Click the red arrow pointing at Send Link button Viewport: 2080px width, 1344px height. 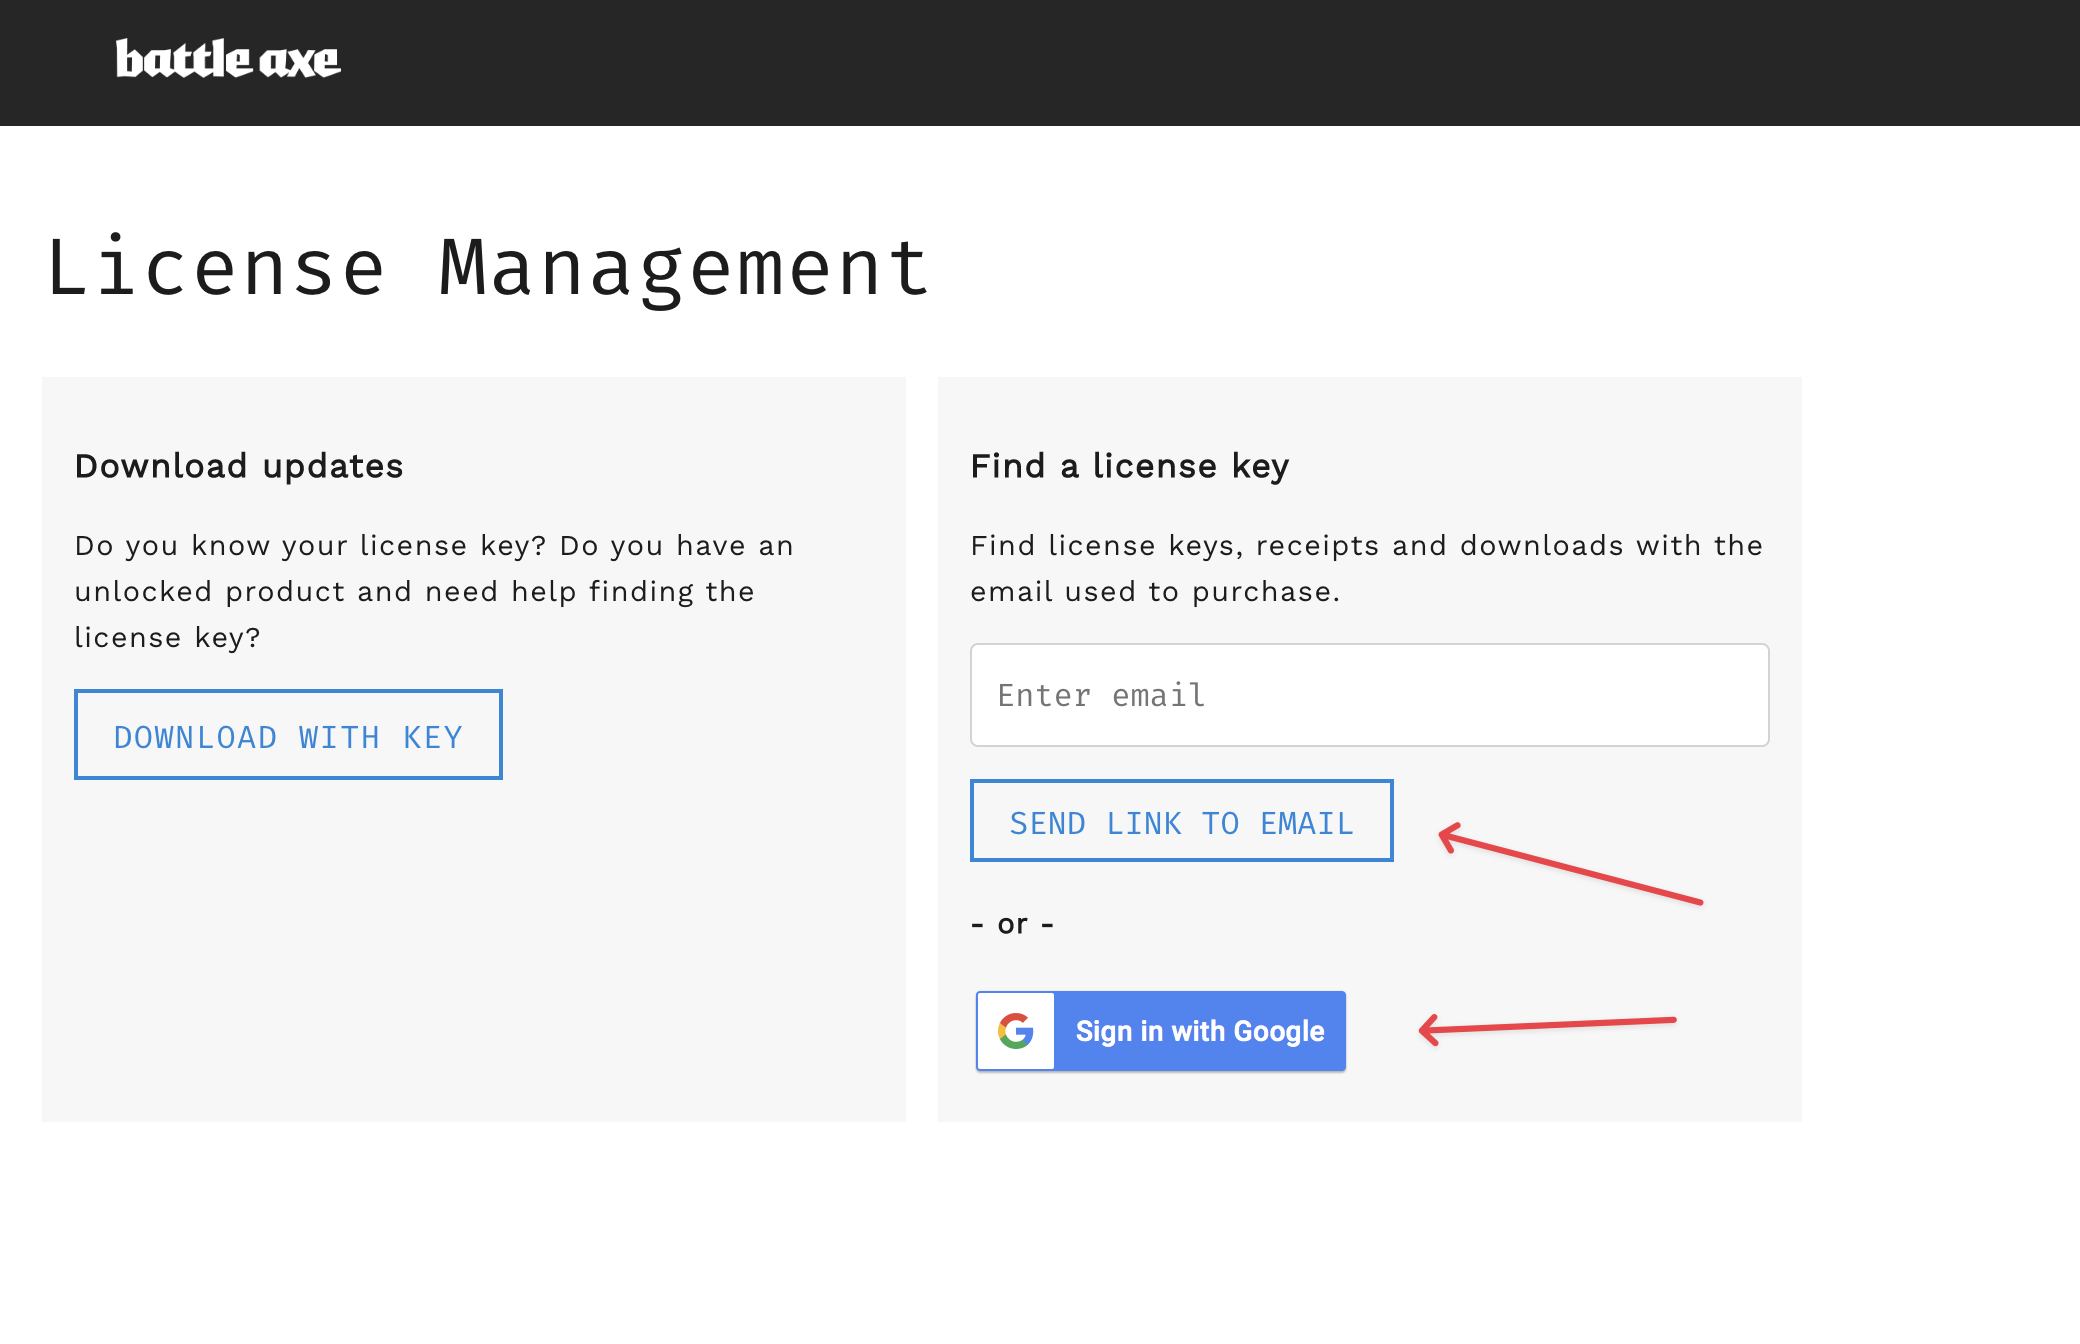tap(1568, 866)
